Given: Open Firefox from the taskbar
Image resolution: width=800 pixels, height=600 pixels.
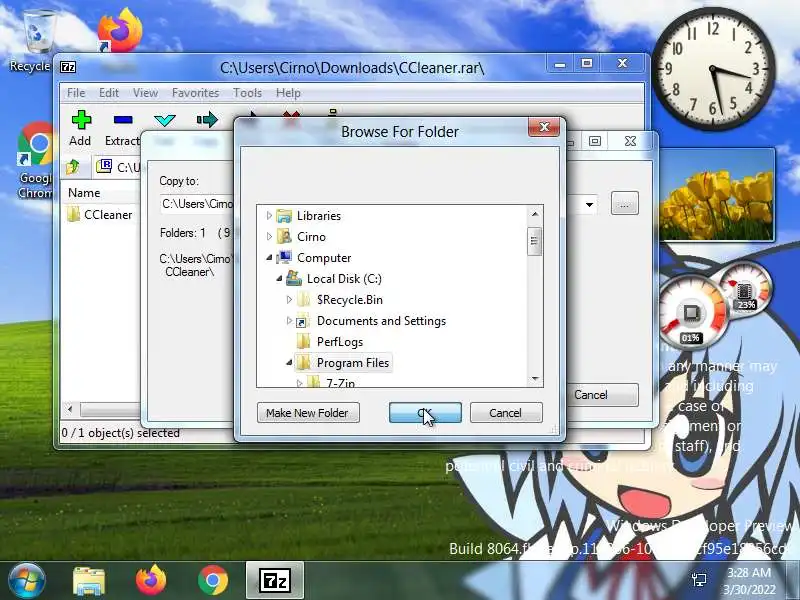Looking at the screenshot, I should 151,581.
